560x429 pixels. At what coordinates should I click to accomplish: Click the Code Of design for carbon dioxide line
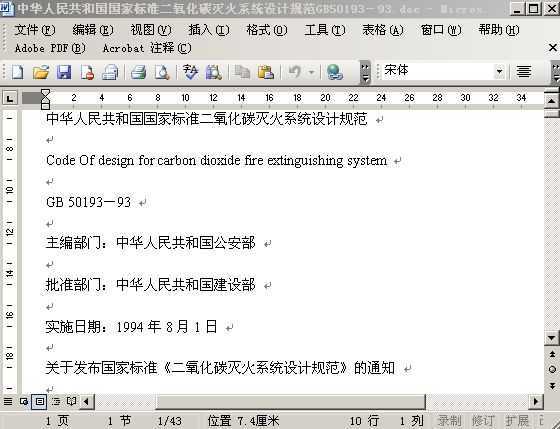216,161
